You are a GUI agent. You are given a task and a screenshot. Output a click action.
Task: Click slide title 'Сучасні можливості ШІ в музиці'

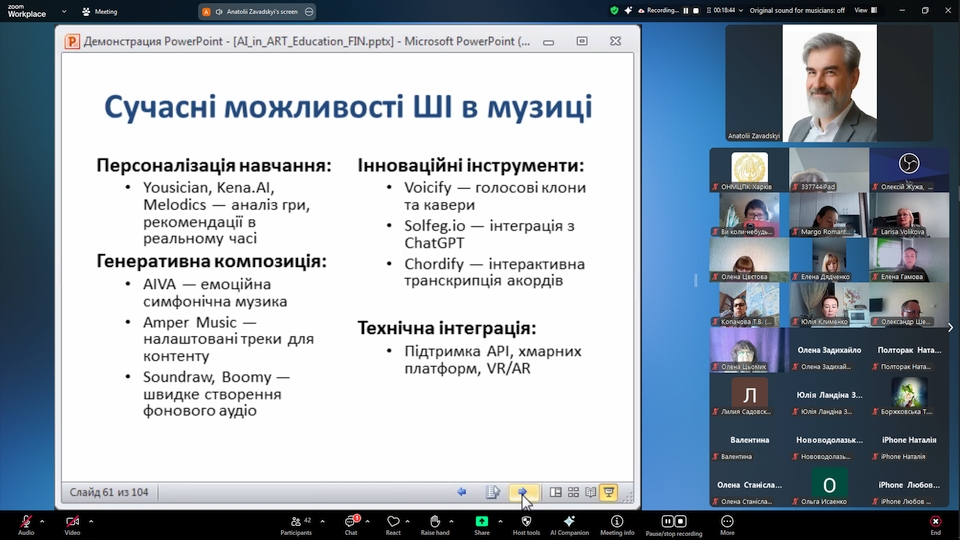(x=348, y=107)
